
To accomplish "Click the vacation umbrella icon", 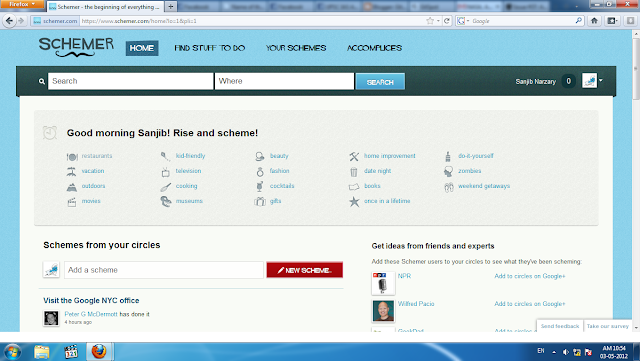I will click(71, 172).
